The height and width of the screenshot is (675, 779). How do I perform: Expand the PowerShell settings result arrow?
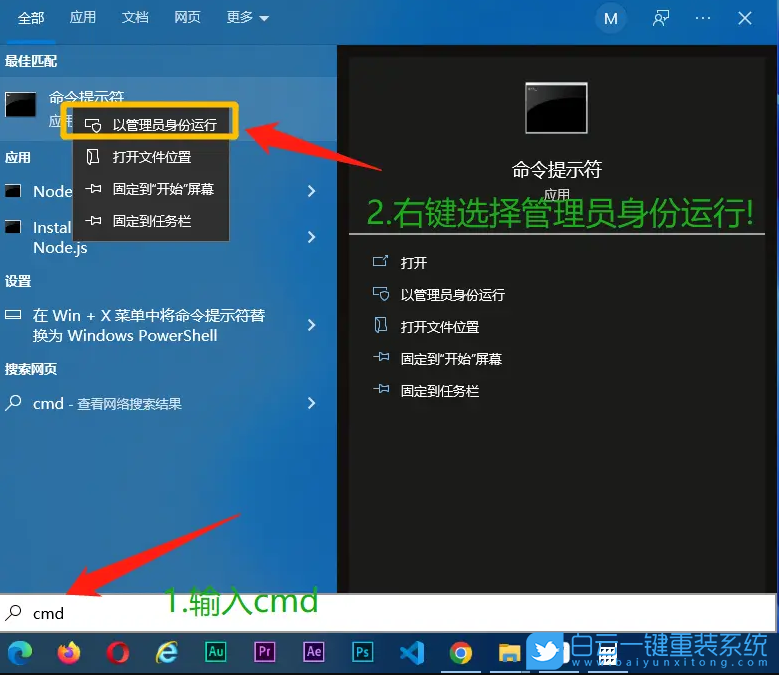(312, 325)
